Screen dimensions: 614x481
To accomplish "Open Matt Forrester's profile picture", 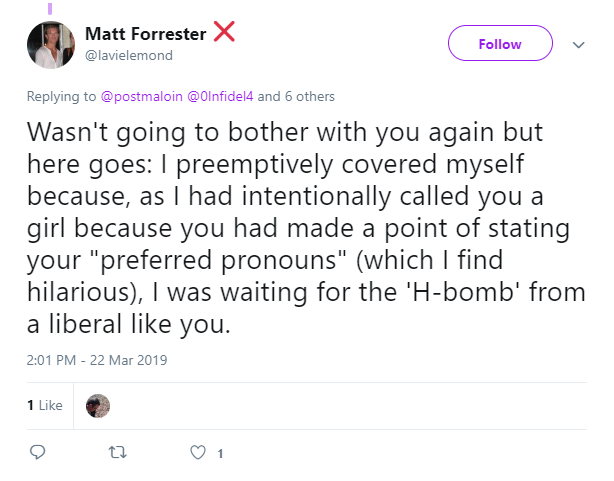I will [51, 45].
